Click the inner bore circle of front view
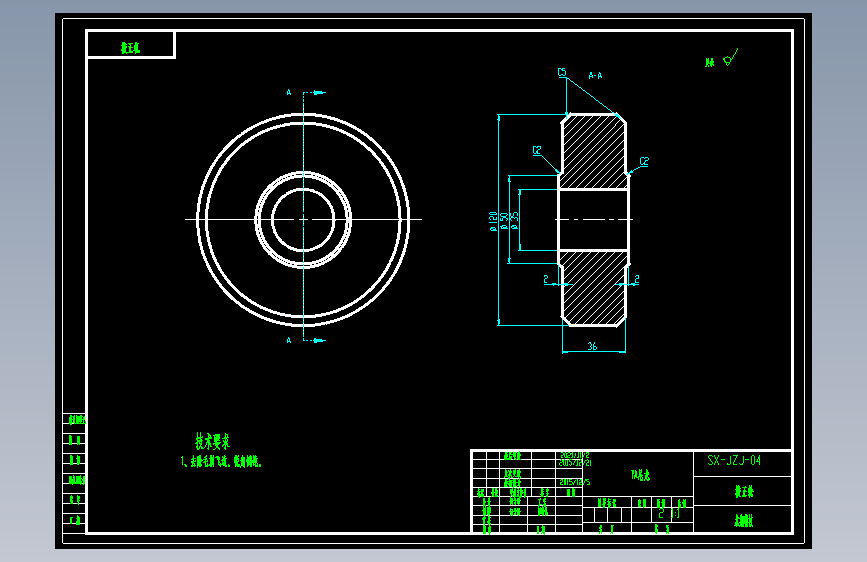This screenshot has height=562, width=867. [x=303, y=220]
